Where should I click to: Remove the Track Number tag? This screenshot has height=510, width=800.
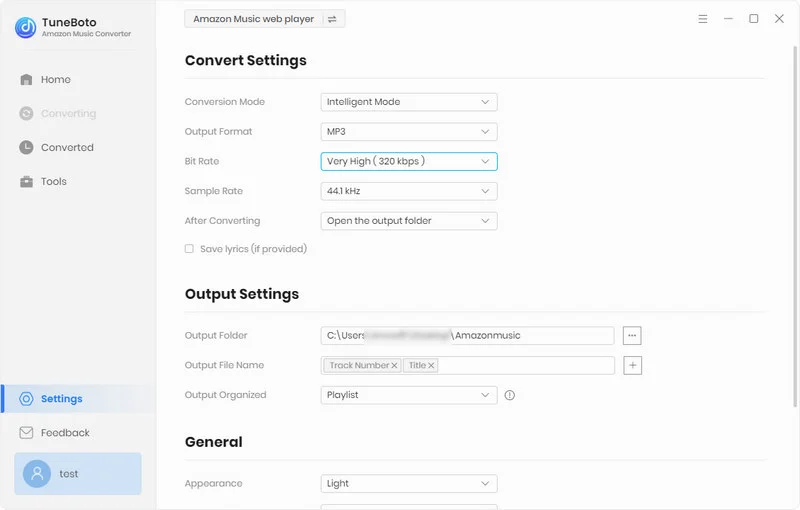pyautogui.click(x=394, y=366)
